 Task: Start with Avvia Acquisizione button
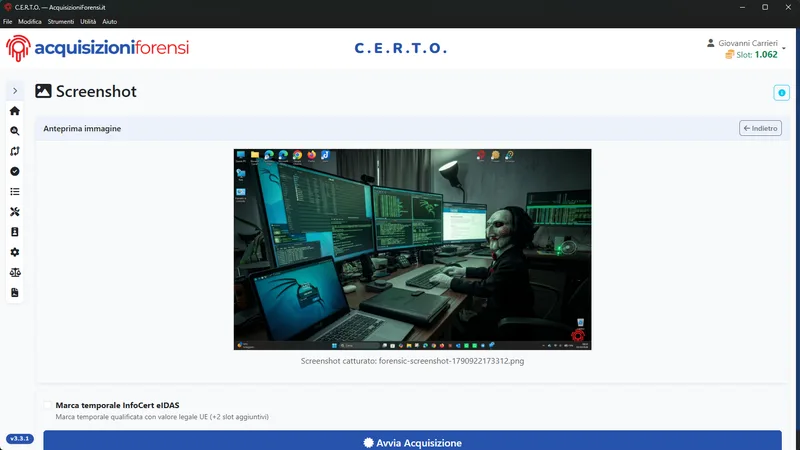[412, 440]
